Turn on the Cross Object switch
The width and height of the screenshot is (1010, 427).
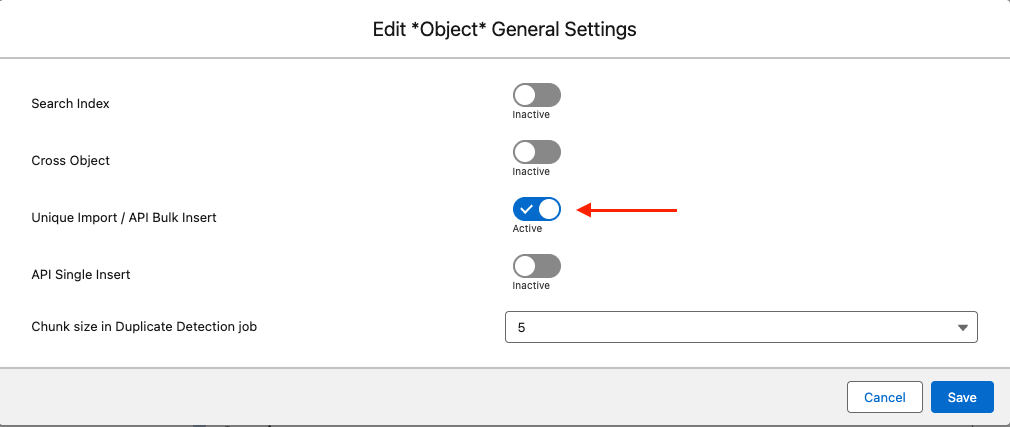coord(537,153)
